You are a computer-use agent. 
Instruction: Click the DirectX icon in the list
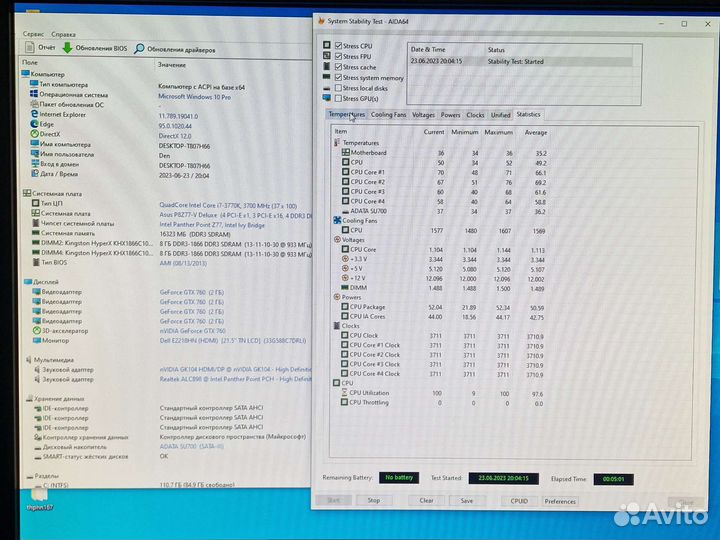pyautogui.click(x=33, y=133)
